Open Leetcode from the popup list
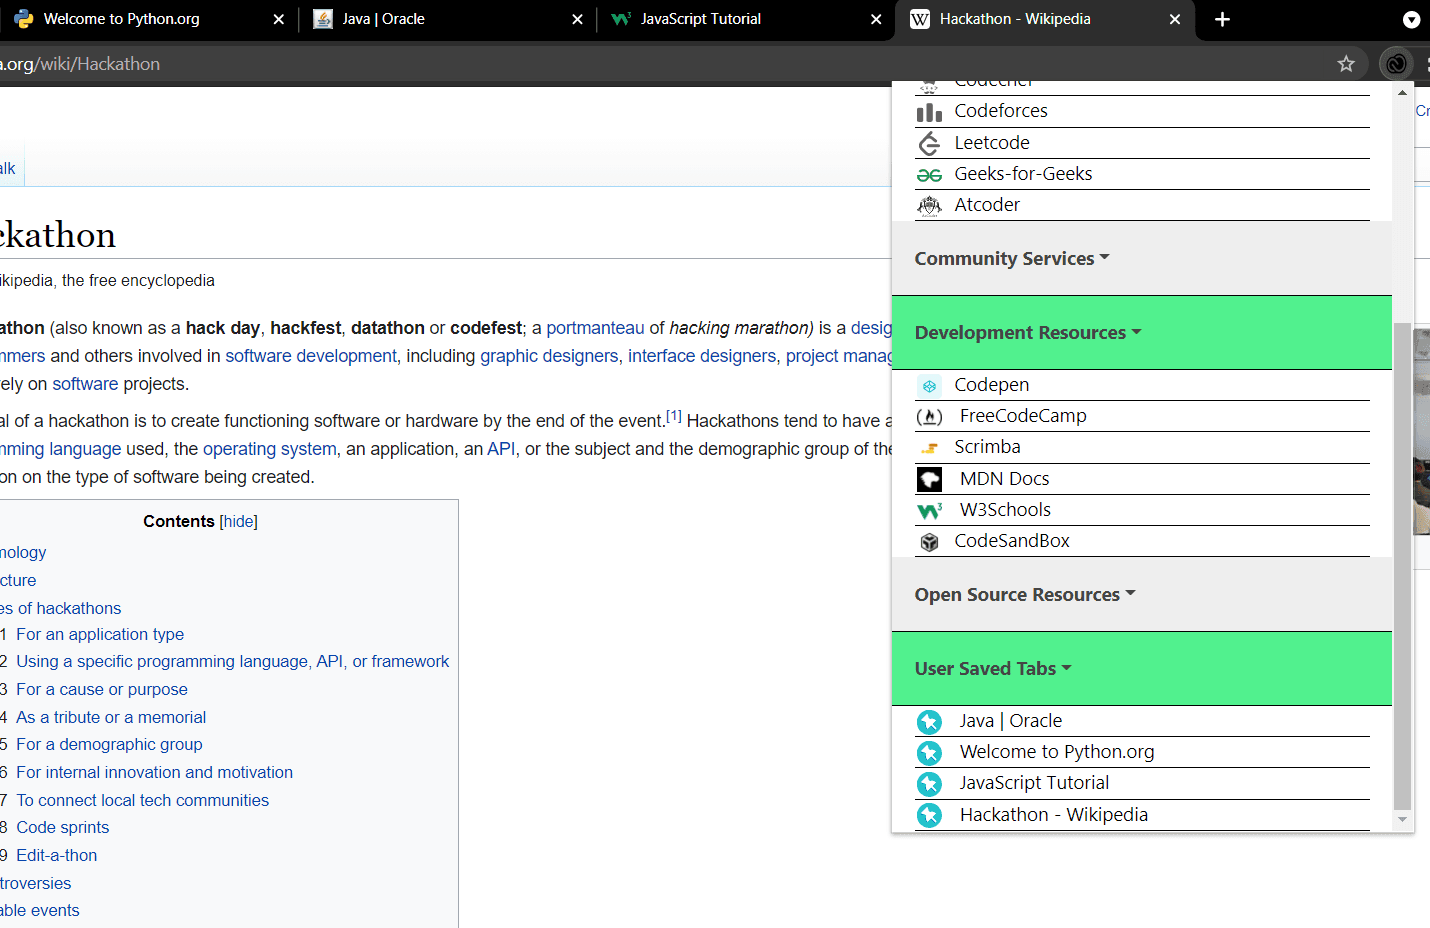 click(x=992, y=143)
